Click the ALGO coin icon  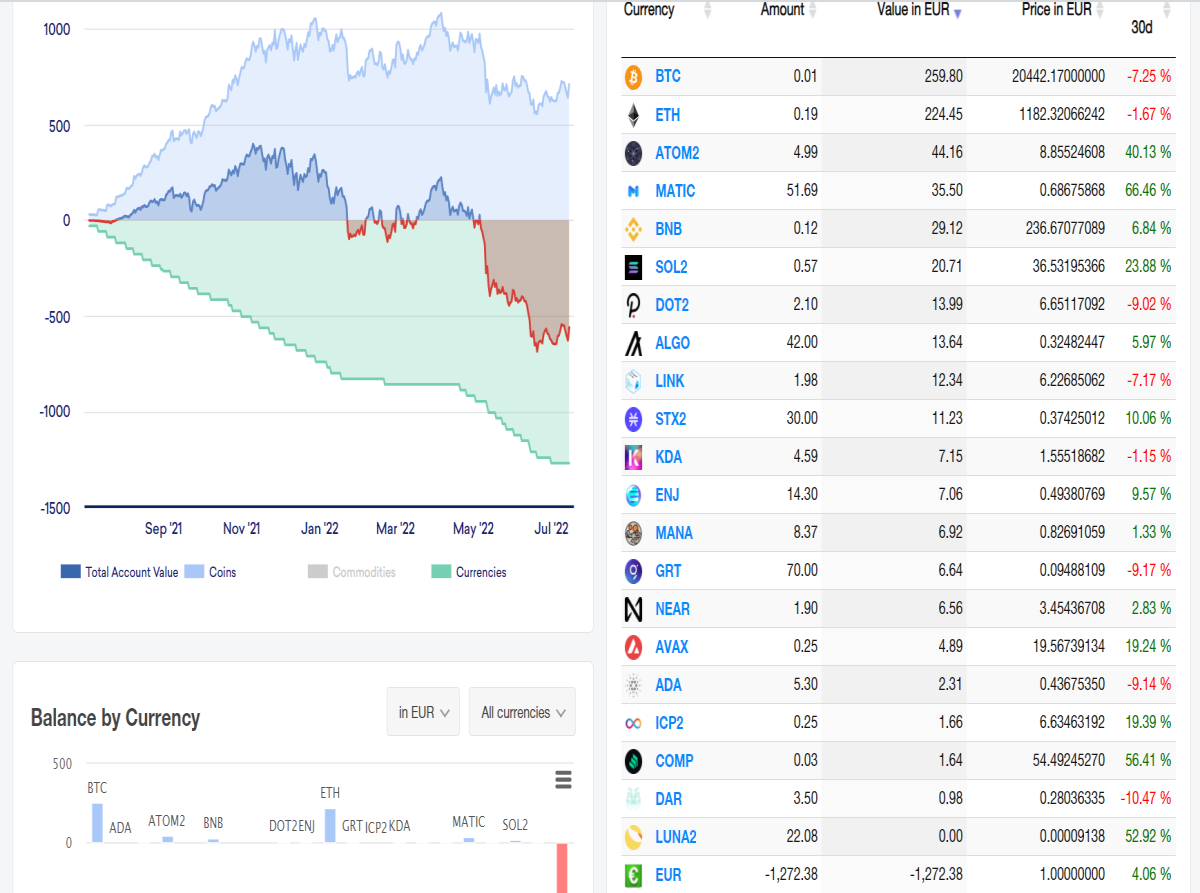(x=633, y=343)
